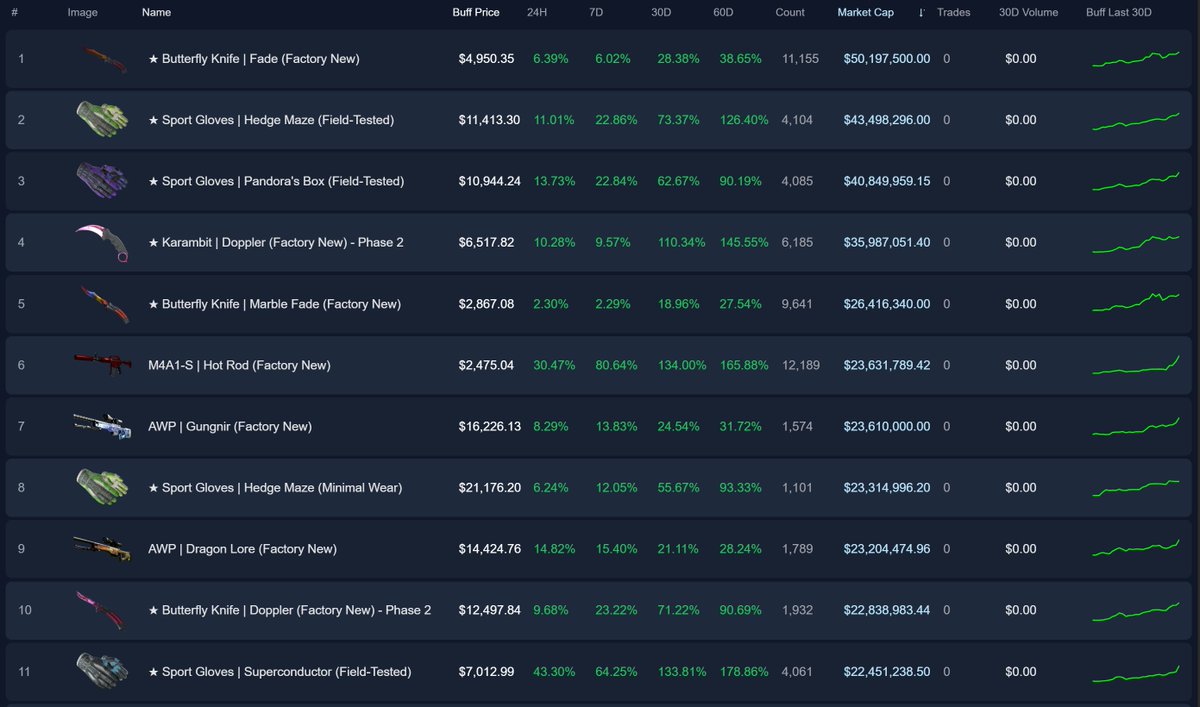Open Superconductor gloves thumbnail
Viewport: 1200px width, 707px height.
click(x=101, y=671)
